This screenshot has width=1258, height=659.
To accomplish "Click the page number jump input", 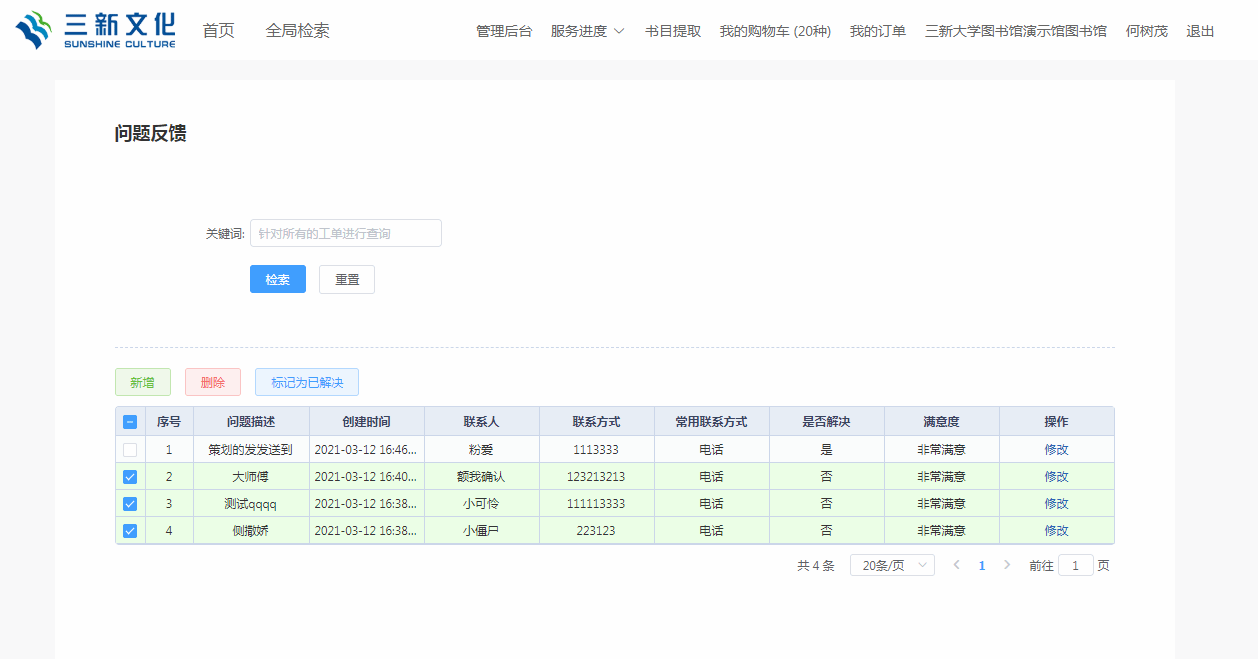I will (x=1075, y=565).
